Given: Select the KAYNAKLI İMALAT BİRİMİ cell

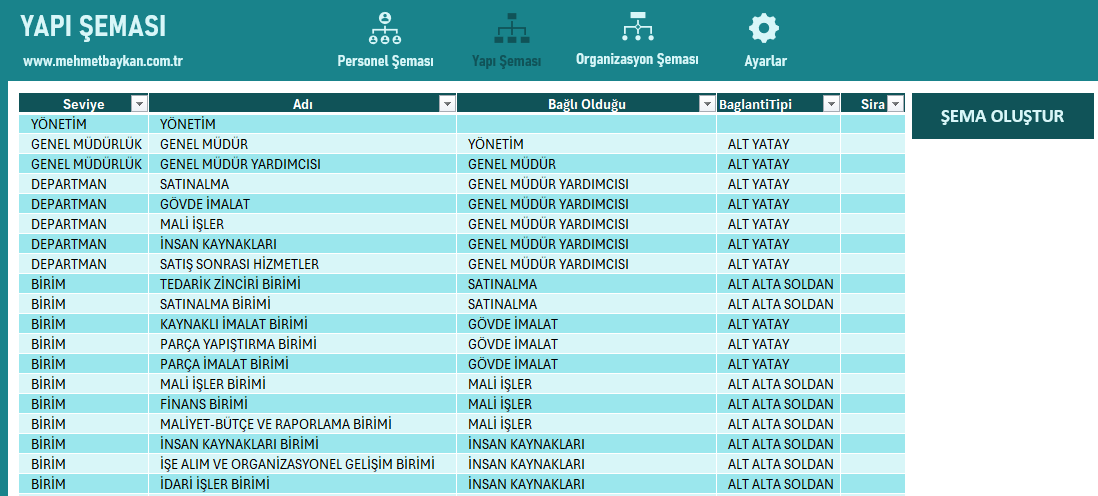Looking at the screenshot, I should tap(303, 324).
